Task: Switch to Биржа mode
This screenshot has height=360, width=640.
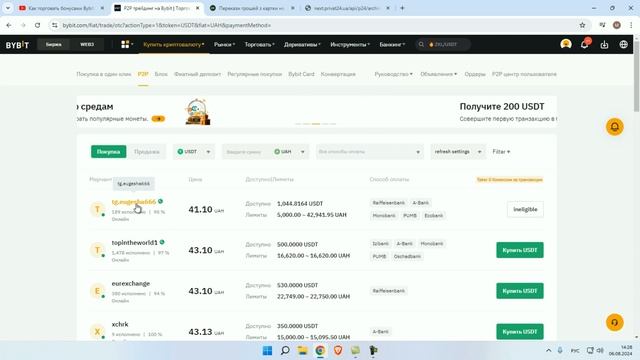Action: [53, 44]
